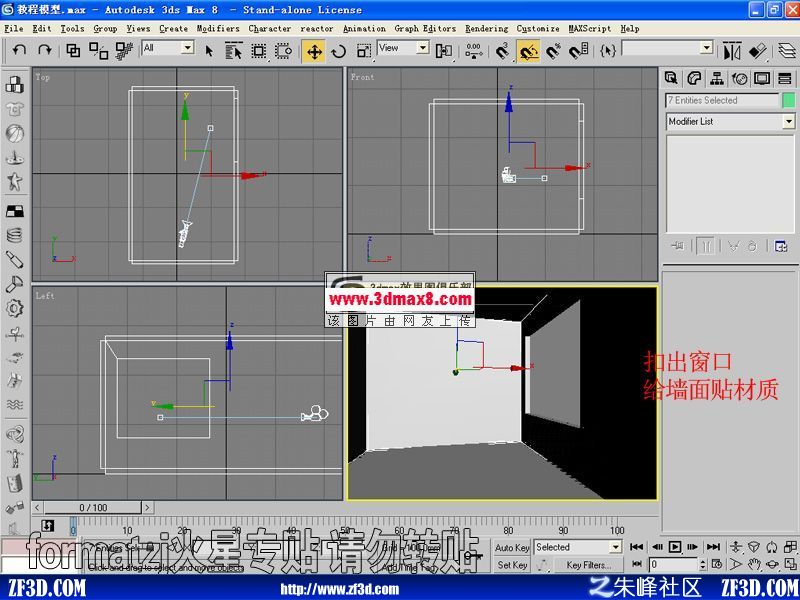800x600 pixels.
Task: Click Go to End playback control
Action: [x=713, y=547]
